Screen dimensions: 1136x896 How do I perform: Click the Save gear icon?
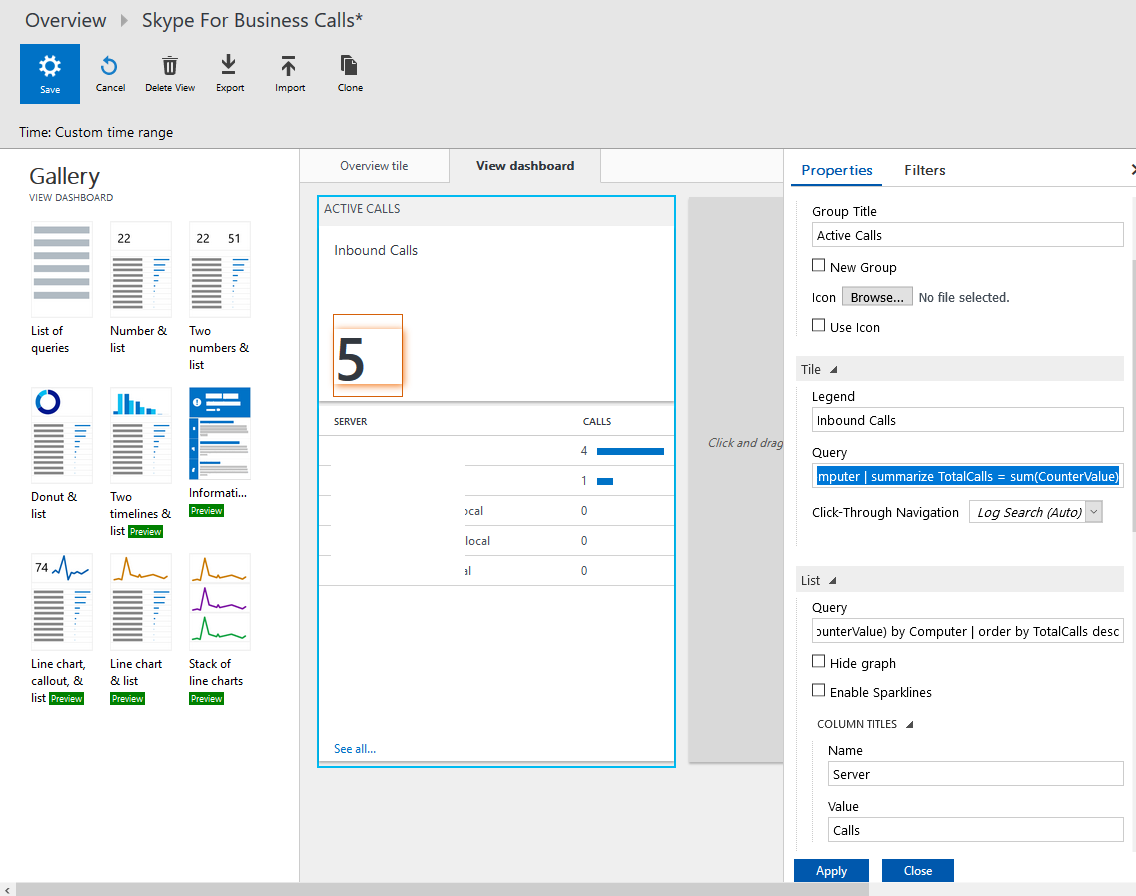(50, 67)
